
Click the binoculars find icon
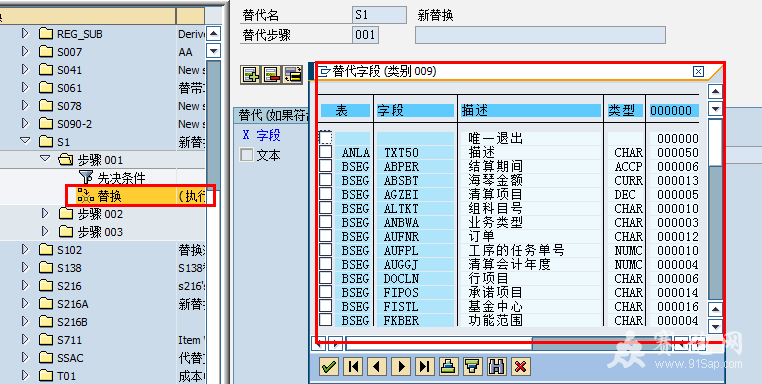pyautogui.click(x=496, y=366)
